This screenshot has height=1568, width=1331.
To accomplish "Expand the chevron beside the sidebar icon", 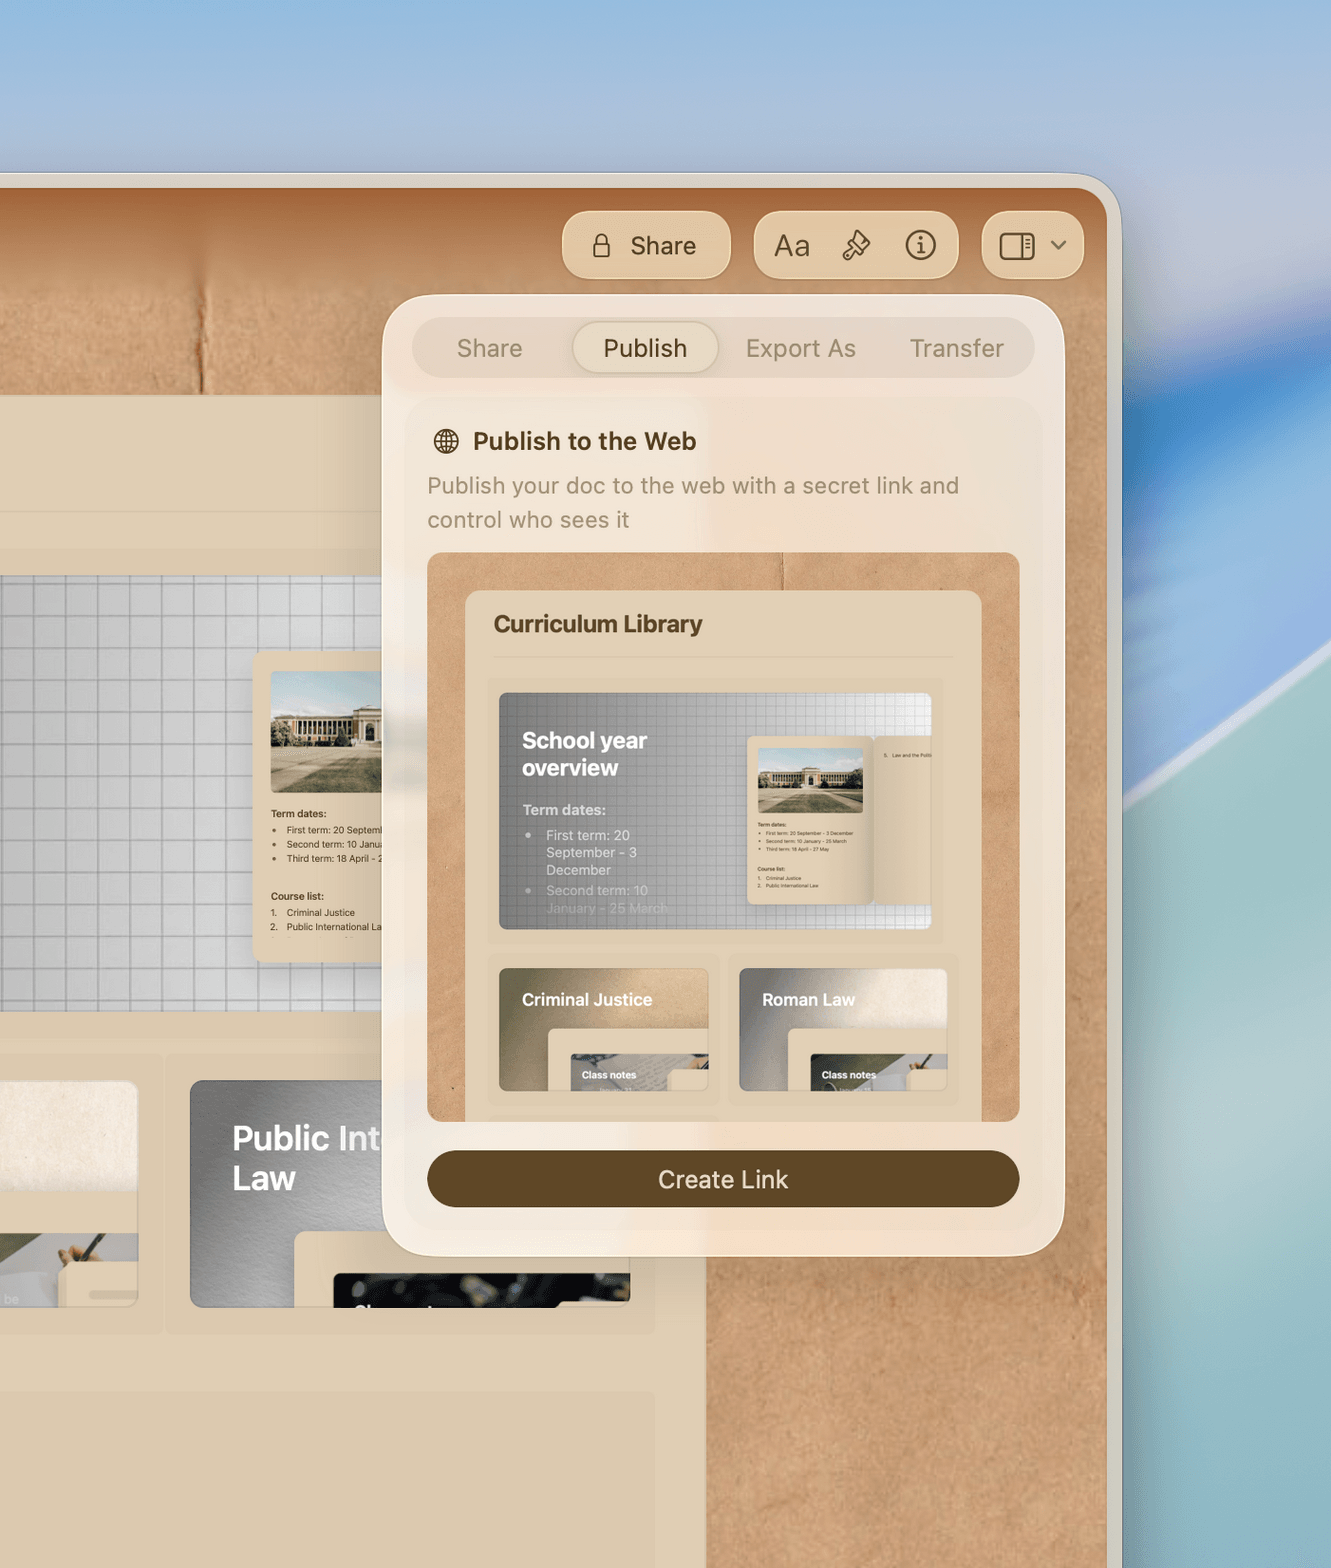I will 1059,246.
